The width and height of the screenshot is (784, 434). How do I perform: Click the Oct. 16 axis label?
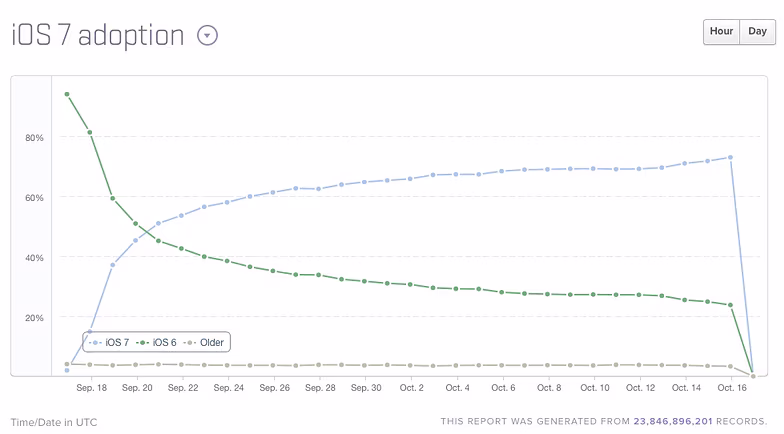(x=732, y=388)
